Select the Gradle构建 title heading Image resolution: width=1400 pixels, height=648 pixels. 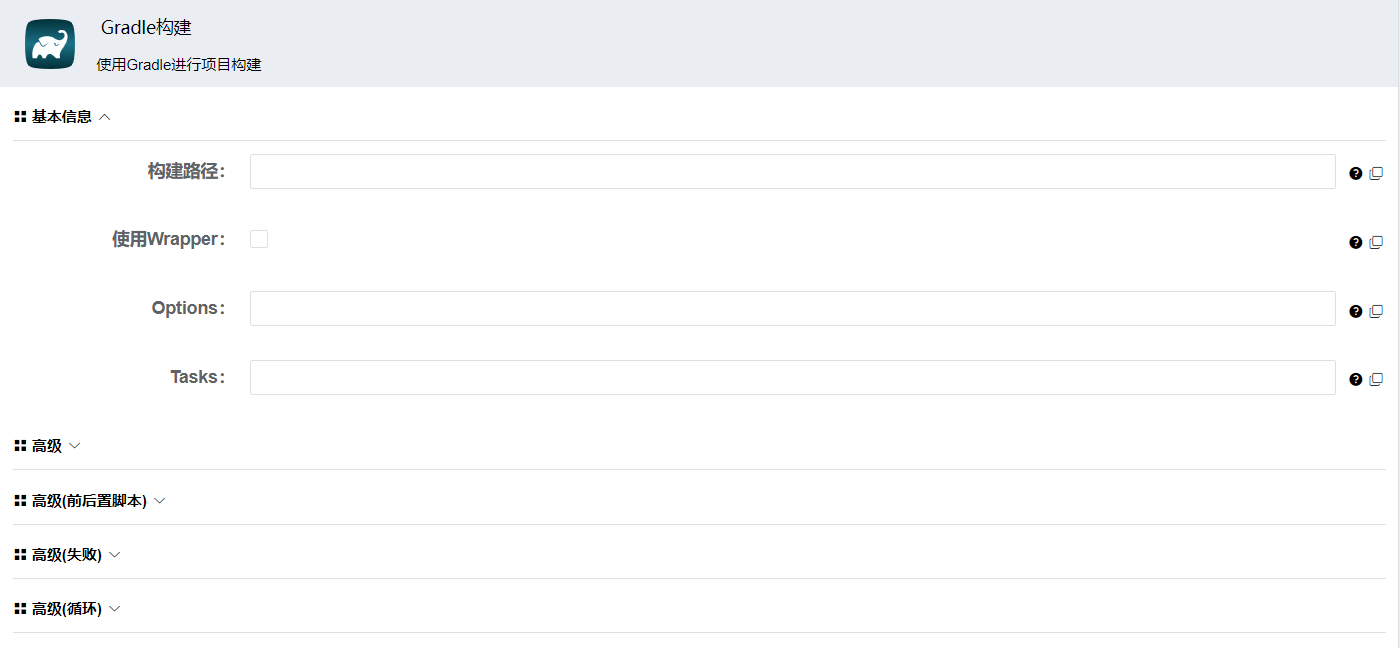(146, 28)
